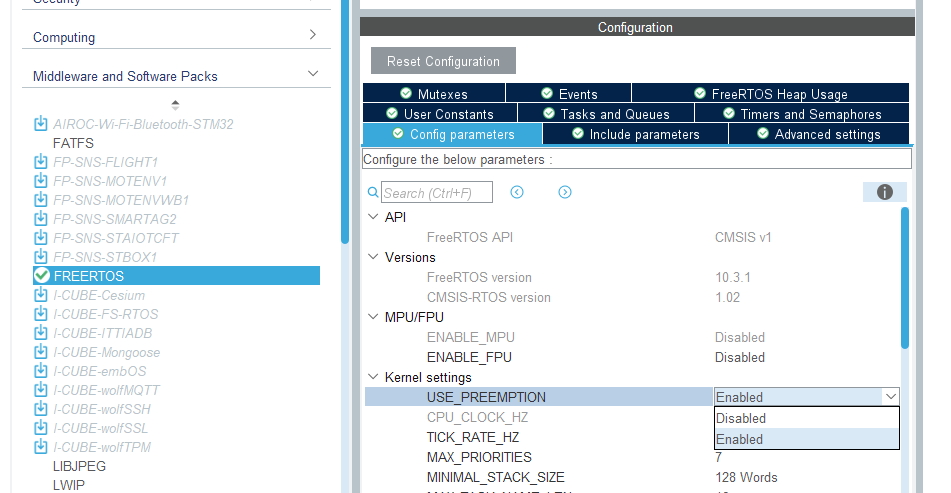Select the USE_PREEMPTION parameter label
The image size is (951, 493).
[486, 397]
